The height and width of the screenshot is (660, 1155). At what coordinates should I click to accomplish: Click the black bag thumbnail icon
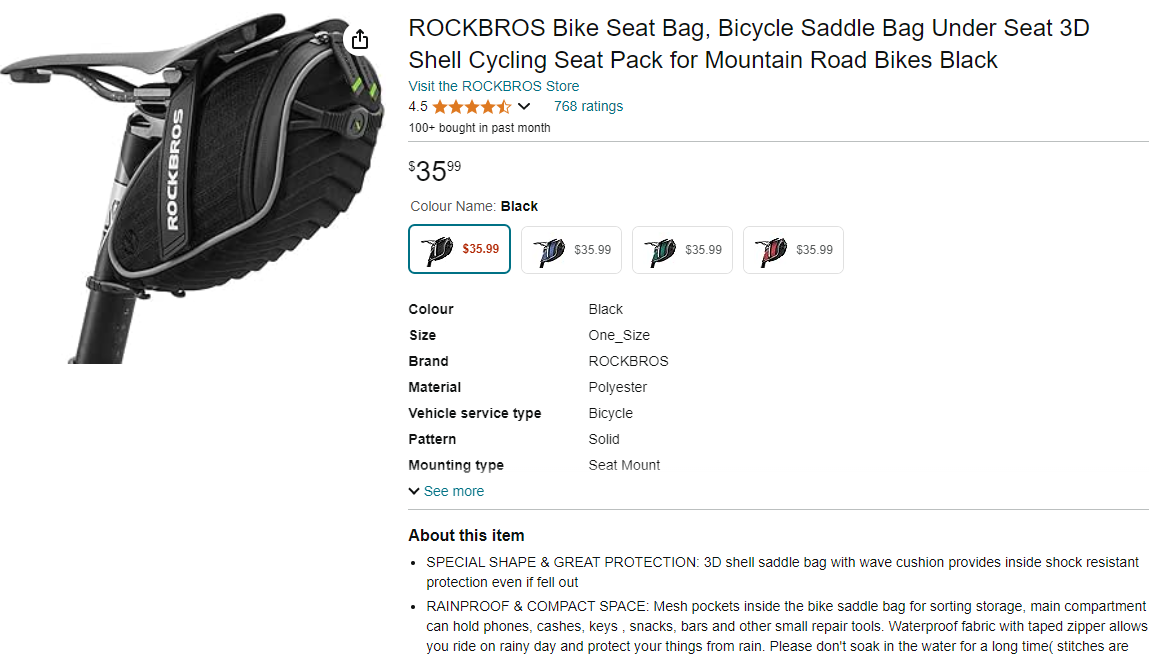437,250
